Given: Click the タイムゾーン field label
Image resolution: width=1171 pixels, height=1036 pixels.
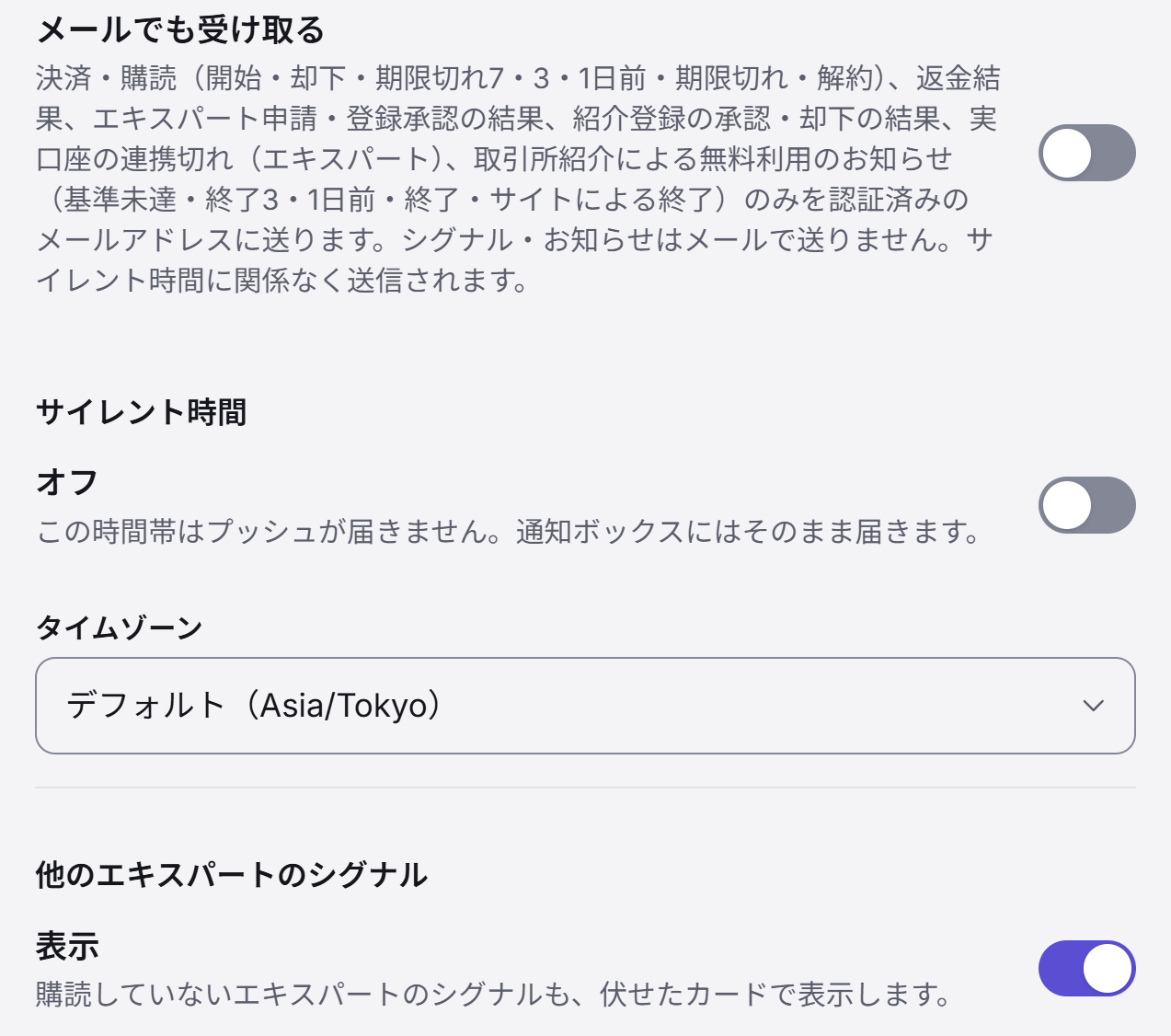Looking at the screenshot, I should [119, 627].
